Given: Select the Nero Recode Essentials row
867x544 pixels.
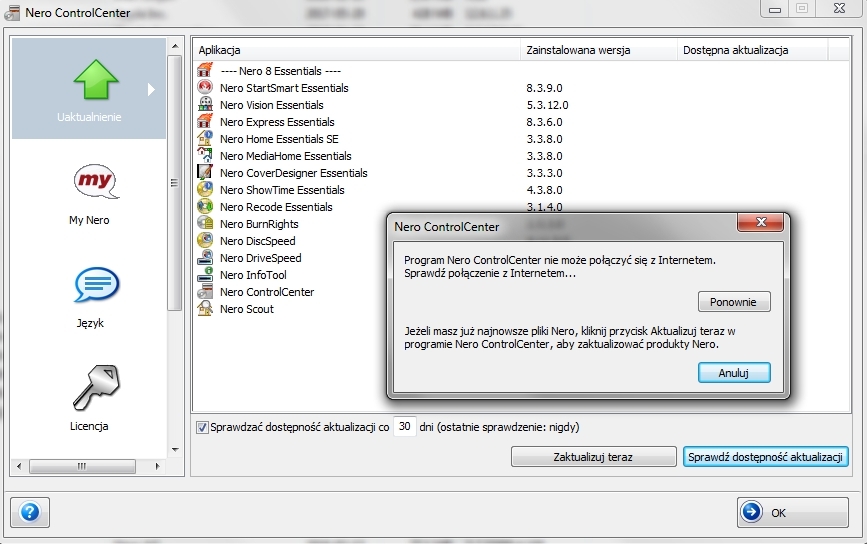Looking at the screenshot, I should pos(522,207).
